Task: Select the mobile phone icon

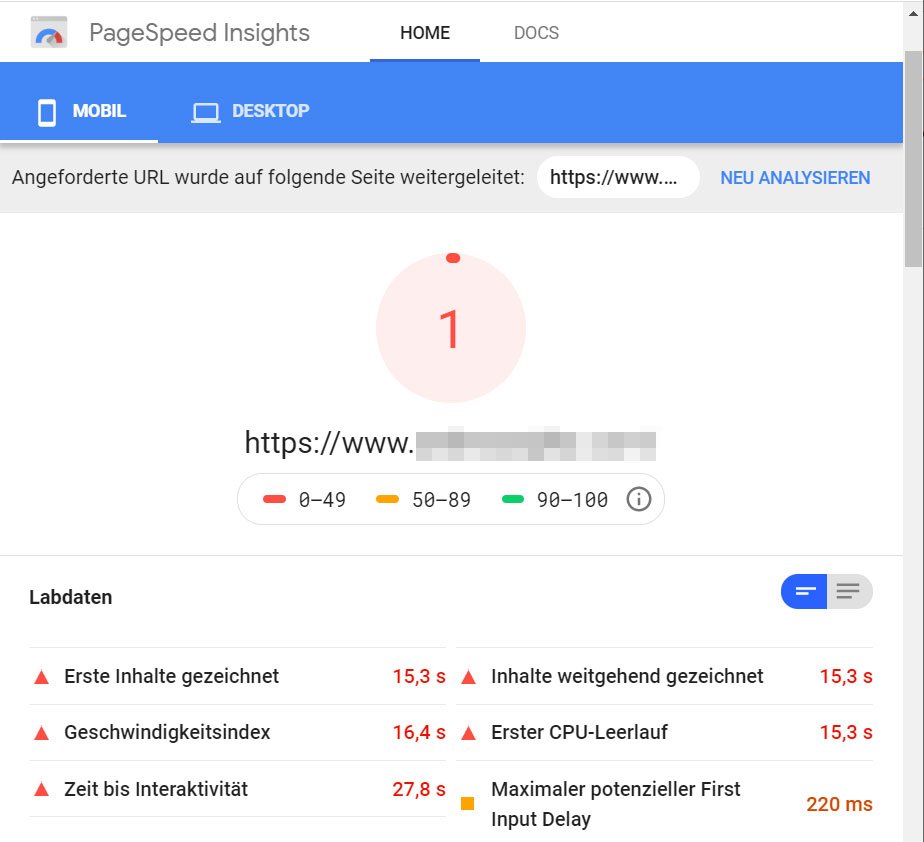Action: pyautogui.click(x=47, y=112)
